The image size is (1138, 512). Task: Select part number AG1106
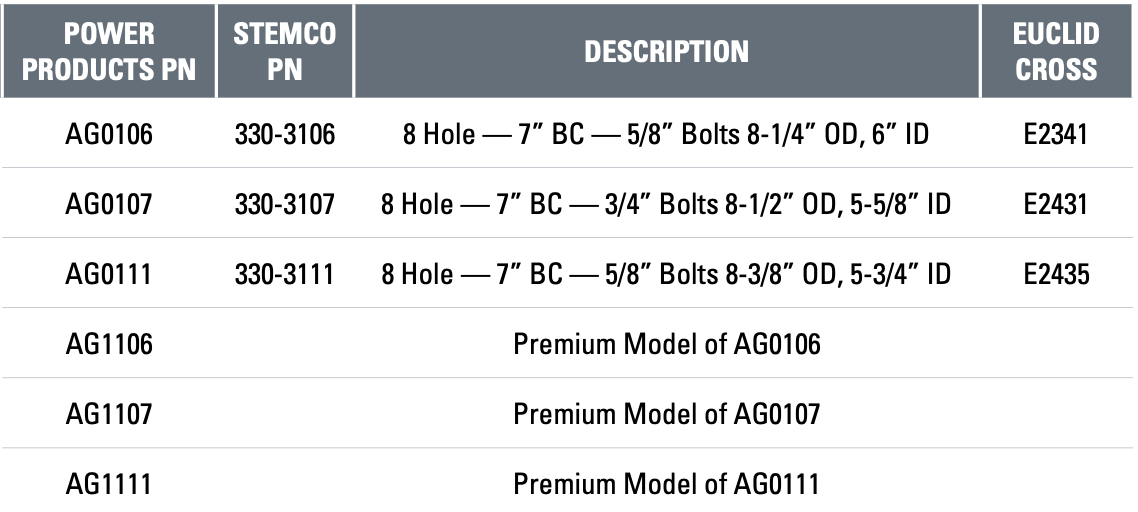coord(109,344)
